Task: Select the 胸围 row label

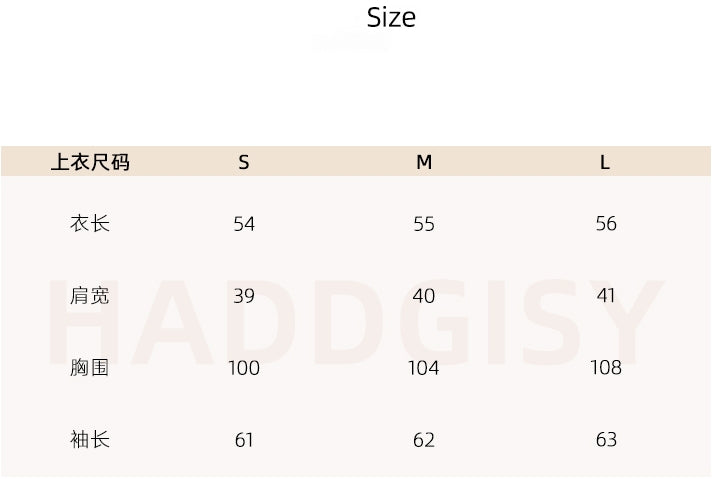Action: 89,368
